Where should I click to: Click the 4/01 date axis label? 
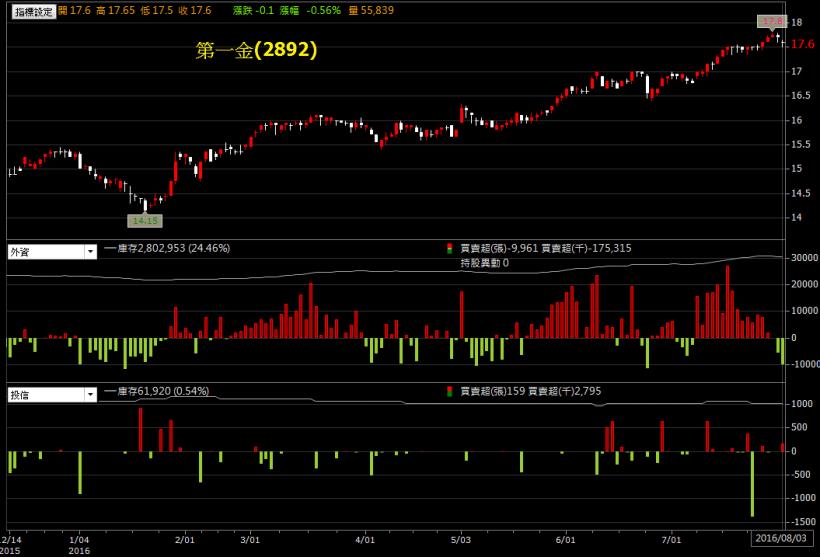coord(365,539)
